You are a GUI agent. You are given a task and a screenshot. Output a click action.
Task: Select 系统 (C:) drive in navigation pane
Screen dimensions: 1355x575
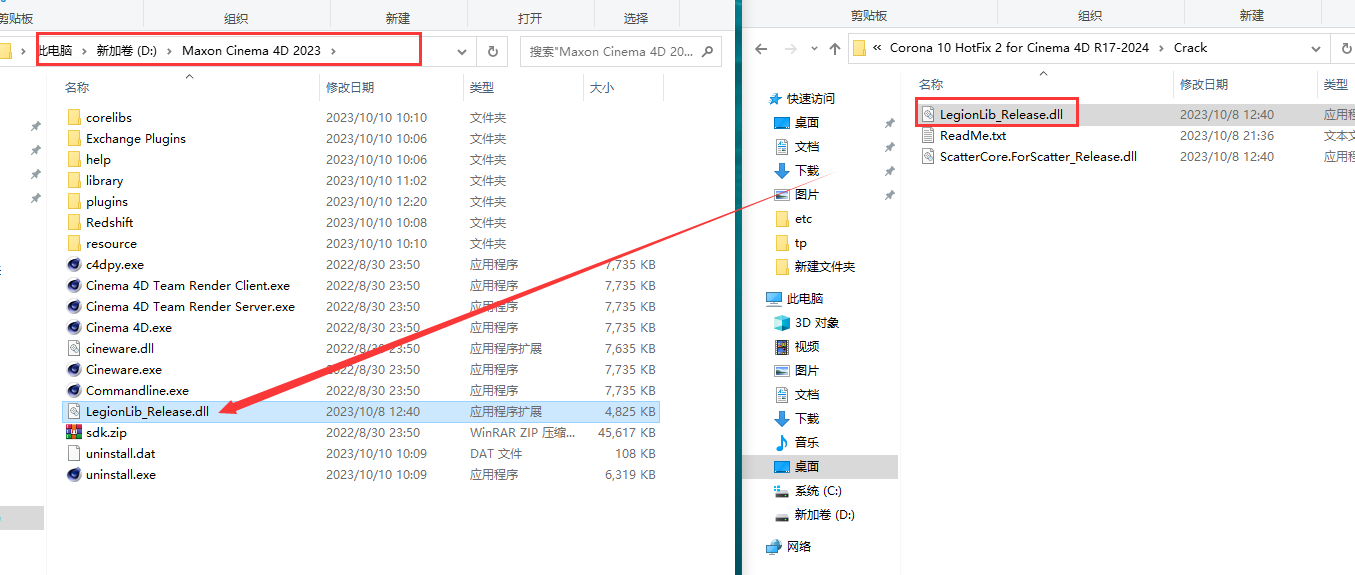click(x=818, y=491)
